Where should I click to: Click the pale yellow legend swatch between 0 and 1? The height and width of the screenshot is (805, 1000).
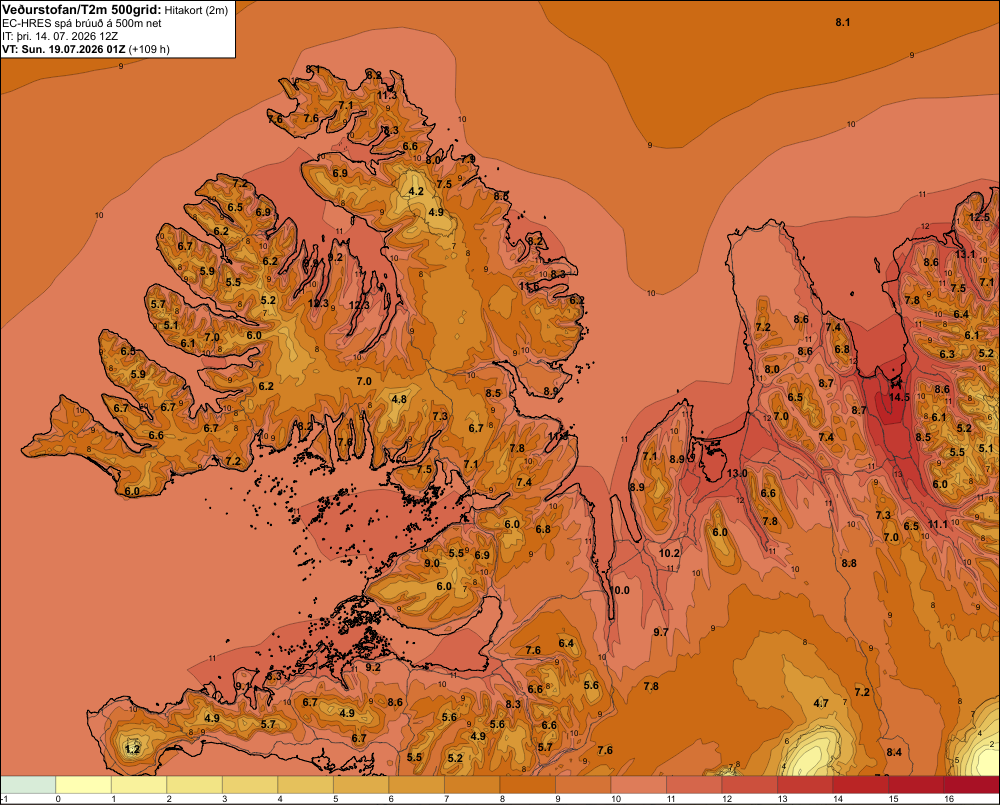[x=84, y=784]
